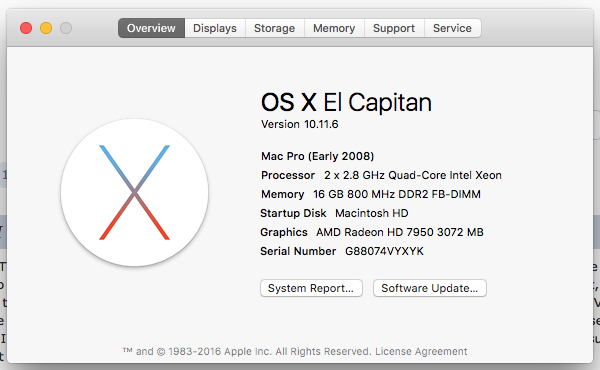This screenshot has width=600, height=370.
Task: Switch to the Memory tab
Action: [x=334, y=28]
